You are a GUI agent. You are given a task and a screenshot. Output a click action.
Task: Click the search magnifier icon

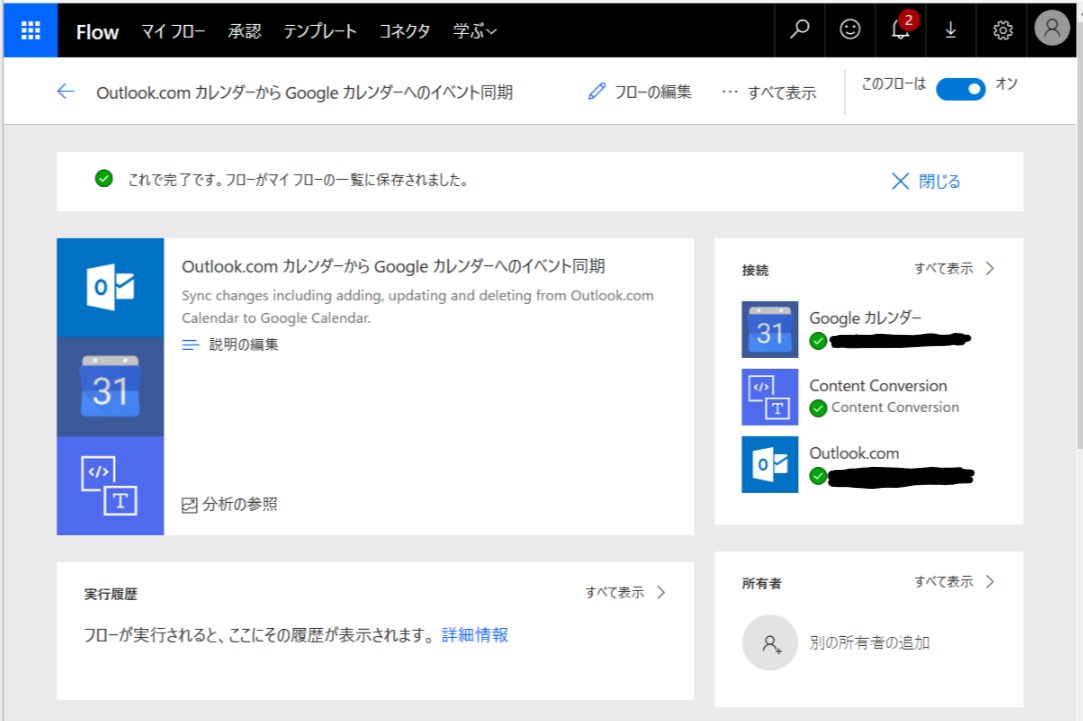[800, 30]
